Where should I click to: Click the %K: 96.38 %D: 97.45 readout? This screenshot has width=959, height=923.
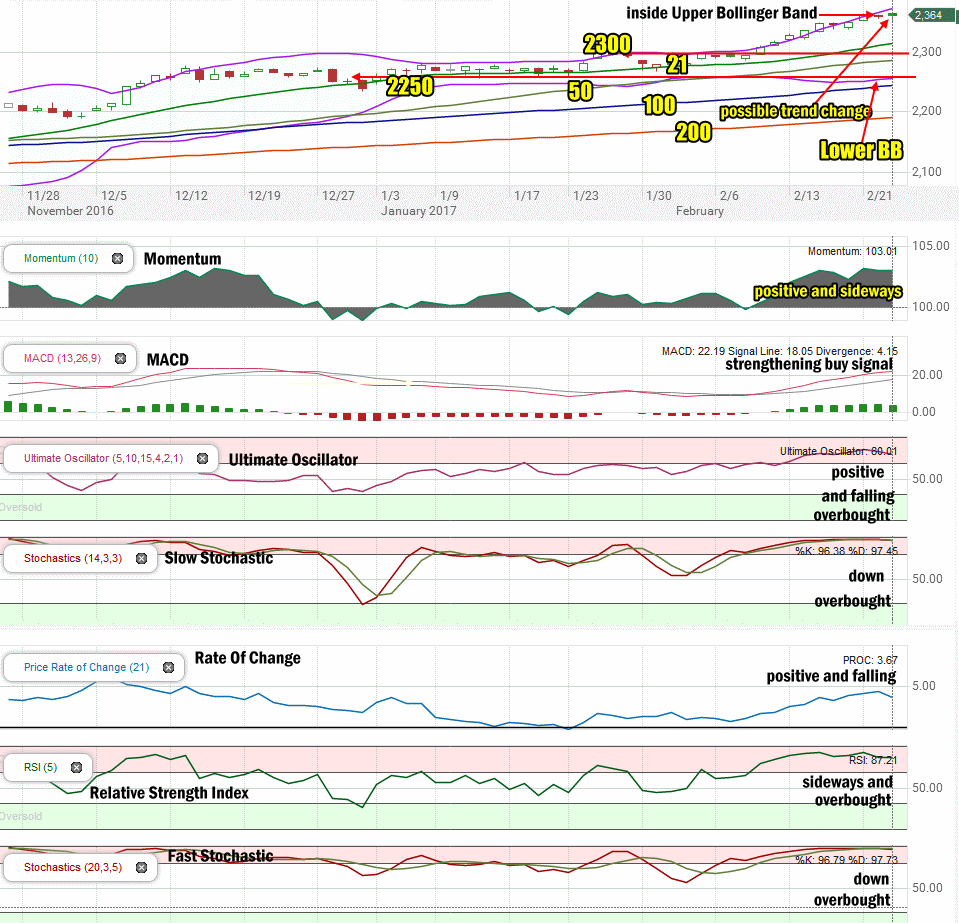coord(846,551)
